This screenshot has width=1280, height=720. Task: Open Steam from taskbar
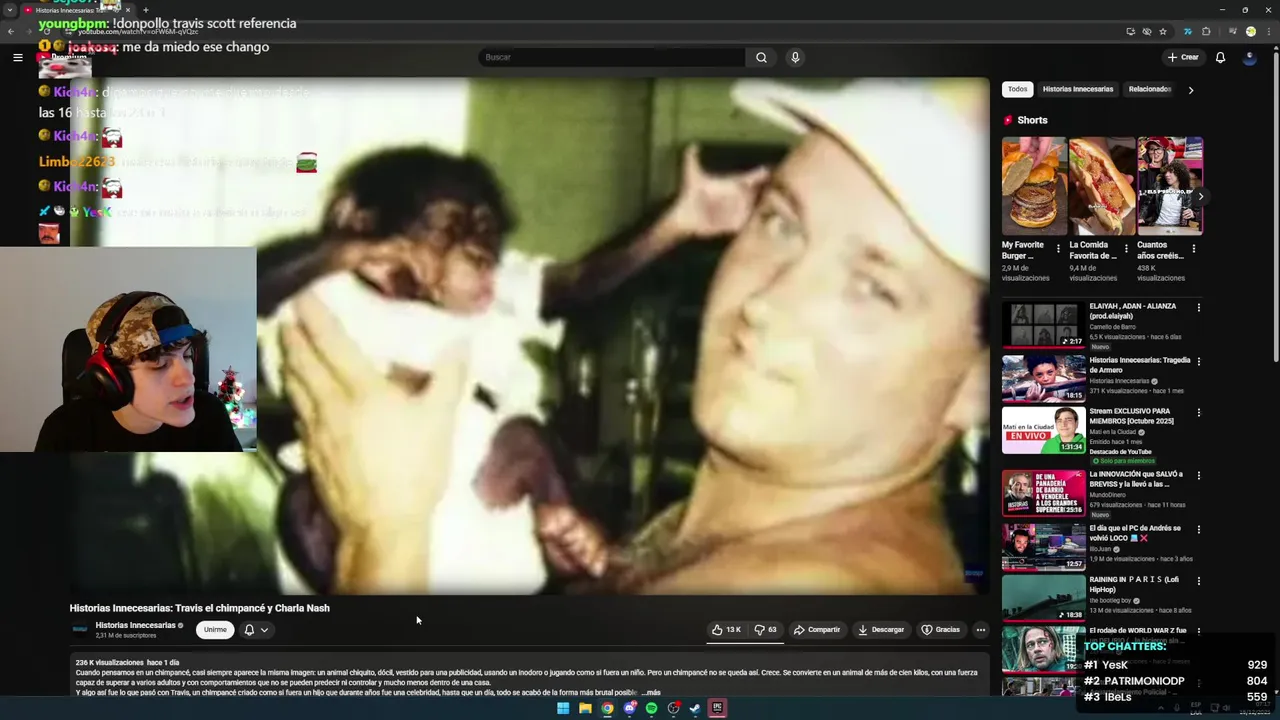point(695,708)
